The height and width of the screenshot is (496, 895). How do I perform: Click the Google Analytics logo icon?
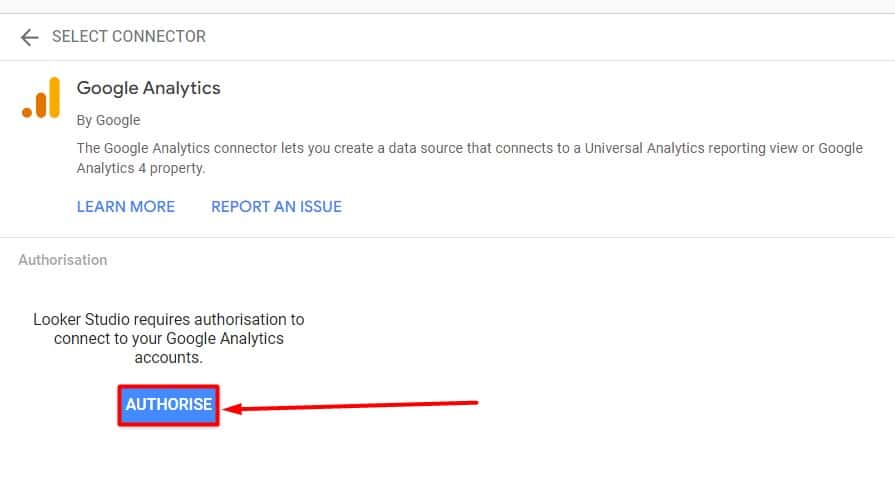click(x=41, y=98)
